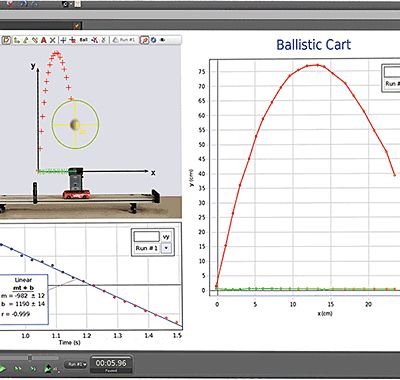Viewport: 400px width, 380px height.
Task: Click the fast-forward double arrow button
Action: click(x=18, y=369)
